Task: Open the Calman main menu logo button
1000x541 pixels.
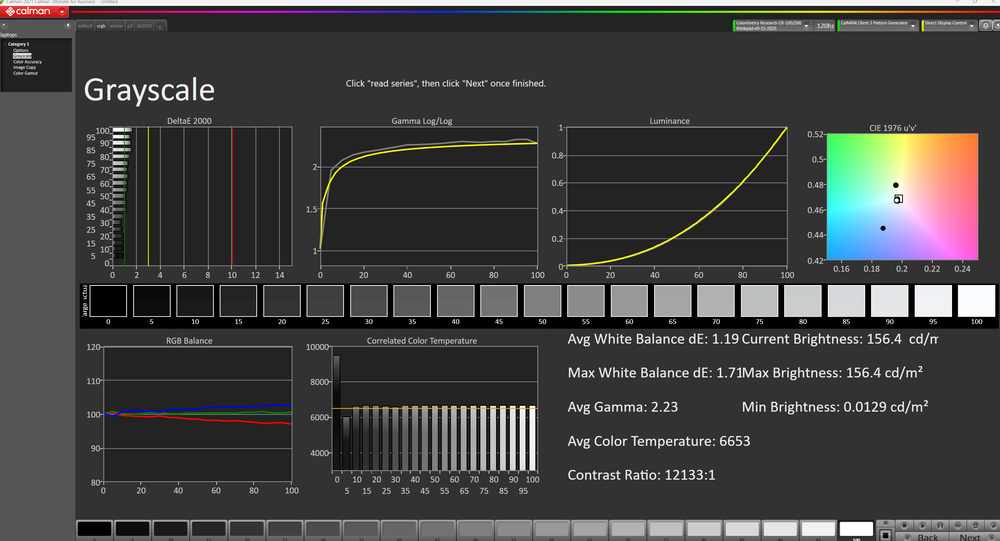Action: coord(30,11)
